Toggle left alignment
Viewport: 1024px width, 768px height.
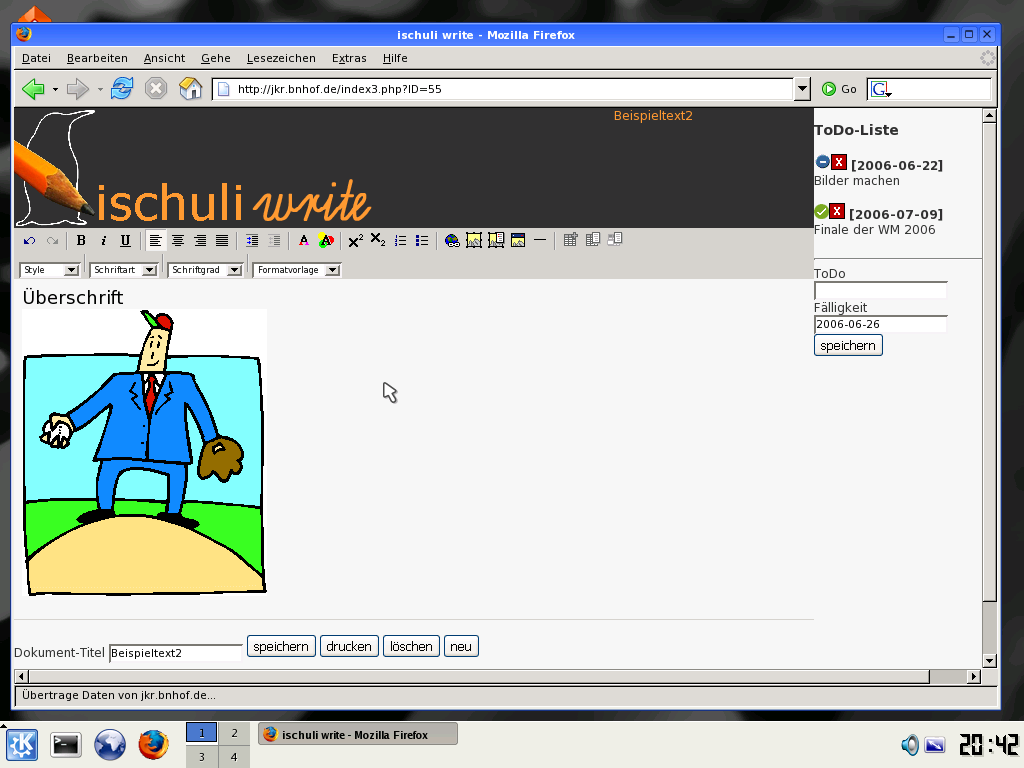(x=155, y=241)
